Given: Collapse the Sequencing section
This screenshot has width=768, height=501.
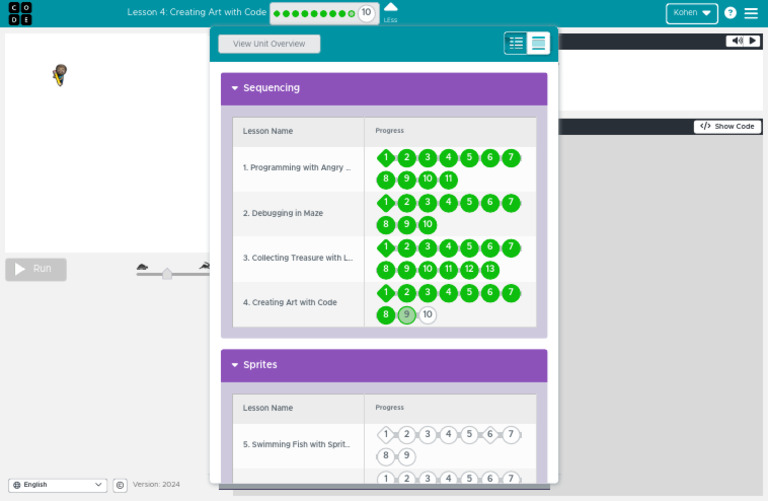Looking at the screenshot, I should (384, 89).
